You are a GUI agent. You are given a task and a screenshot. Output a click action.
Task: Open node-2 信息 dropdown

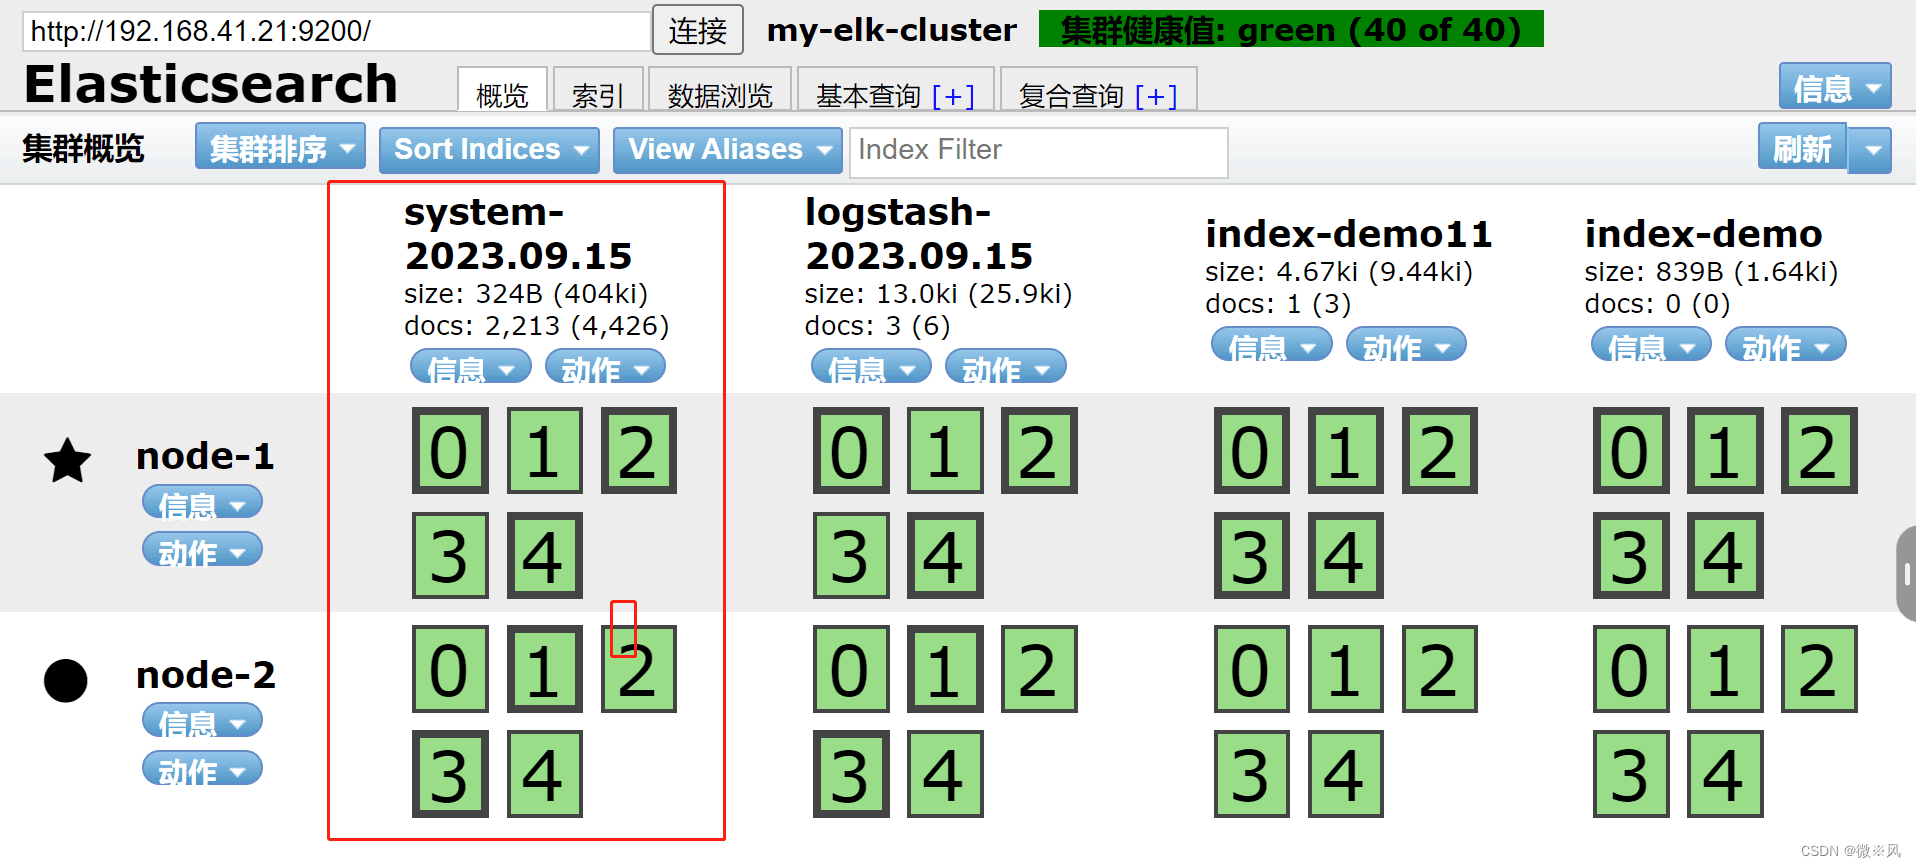coord(203,721)
